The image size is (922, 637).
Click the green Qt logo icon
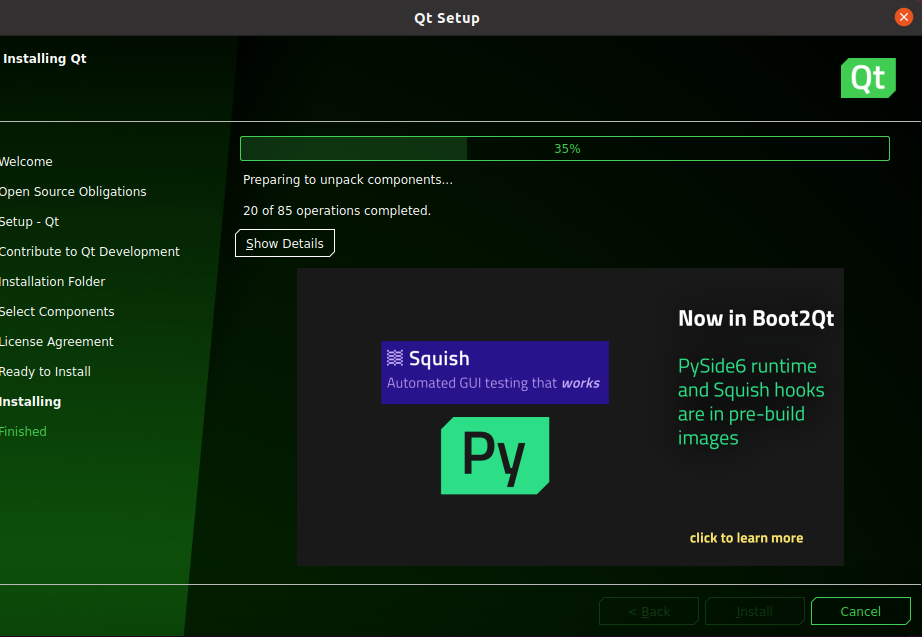click(x=867, y=77)
